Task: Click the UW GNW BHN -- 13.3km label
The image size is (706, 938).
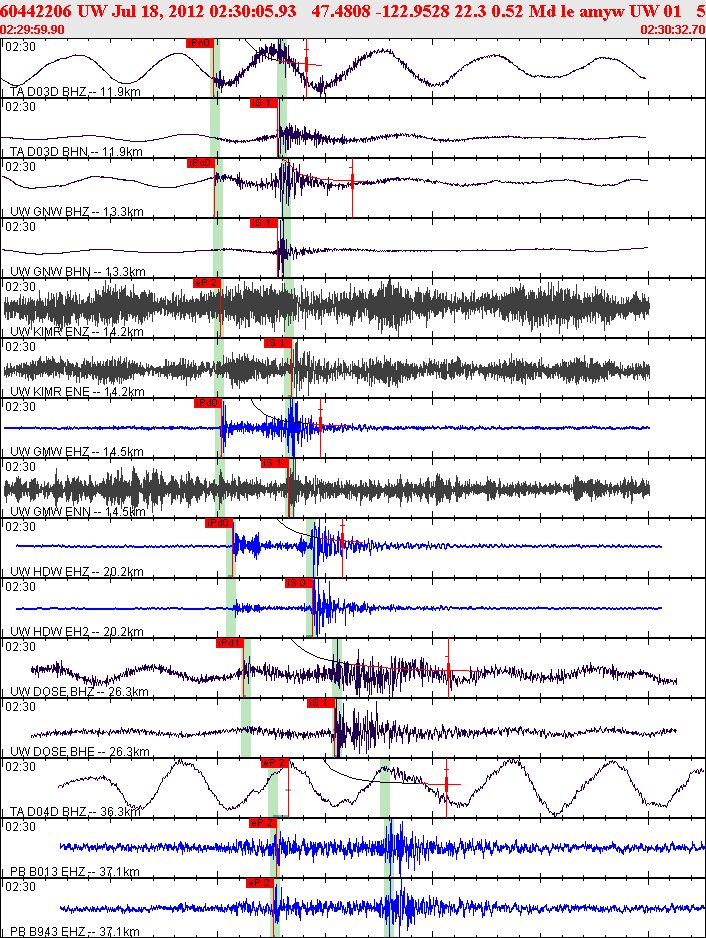Action: [77, 272]
